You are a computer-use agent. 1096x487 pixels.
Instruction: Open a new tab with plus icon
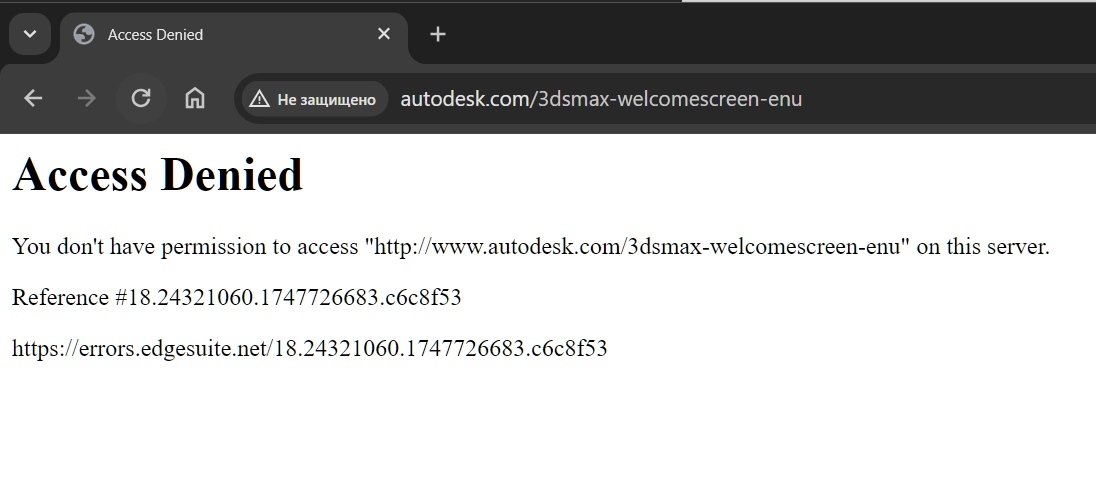pos(438,34)
